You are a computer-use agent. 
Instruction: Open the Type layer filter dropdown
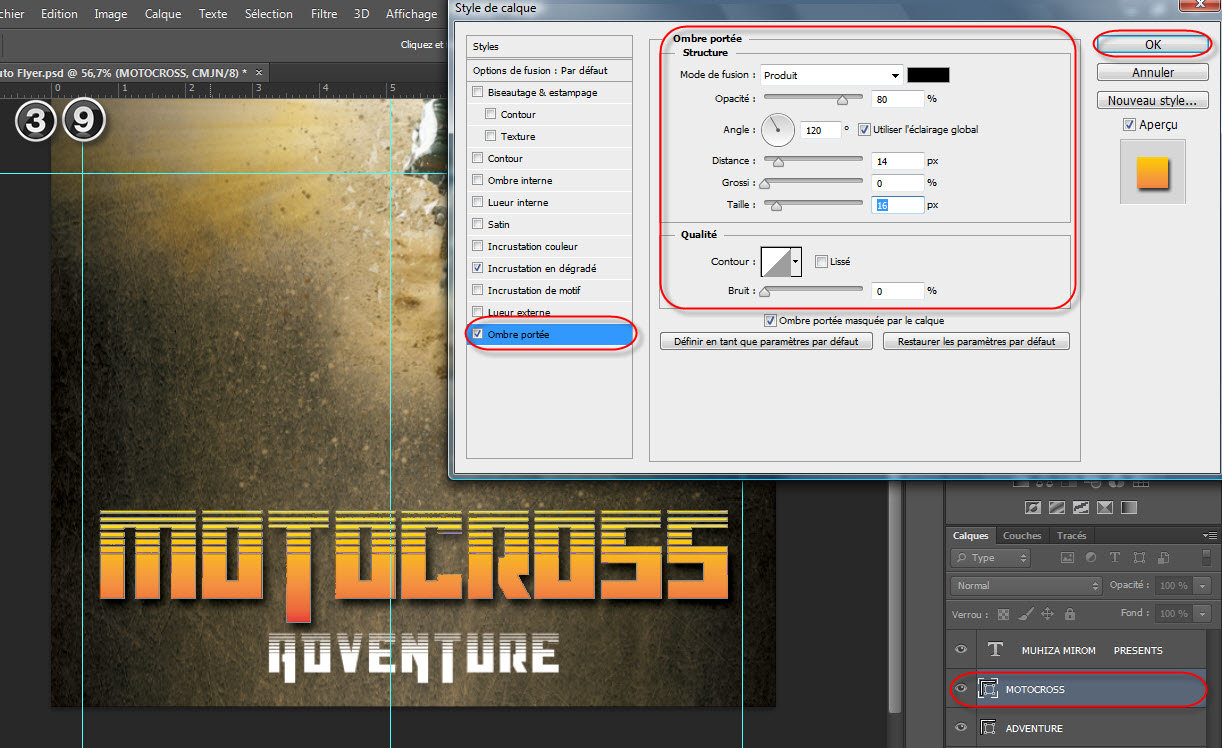(990, 558)
